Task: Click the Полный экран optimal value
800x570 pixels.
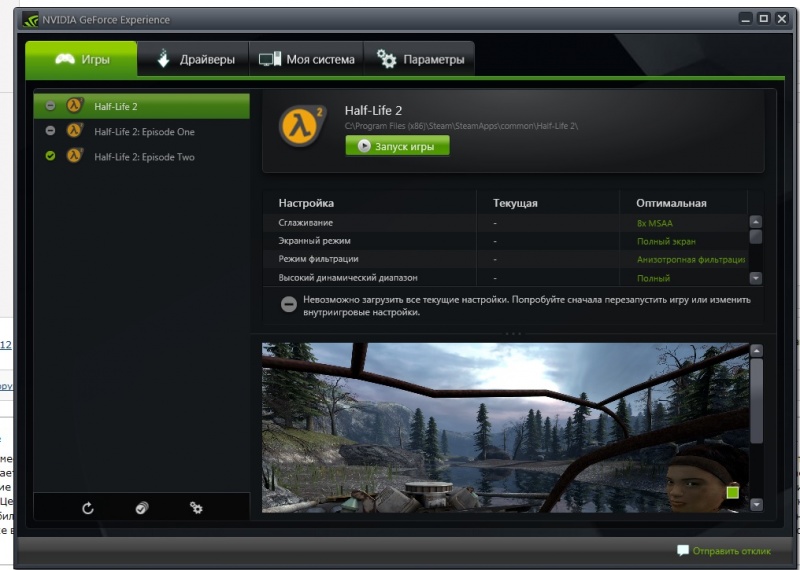Action: [666, 241]
